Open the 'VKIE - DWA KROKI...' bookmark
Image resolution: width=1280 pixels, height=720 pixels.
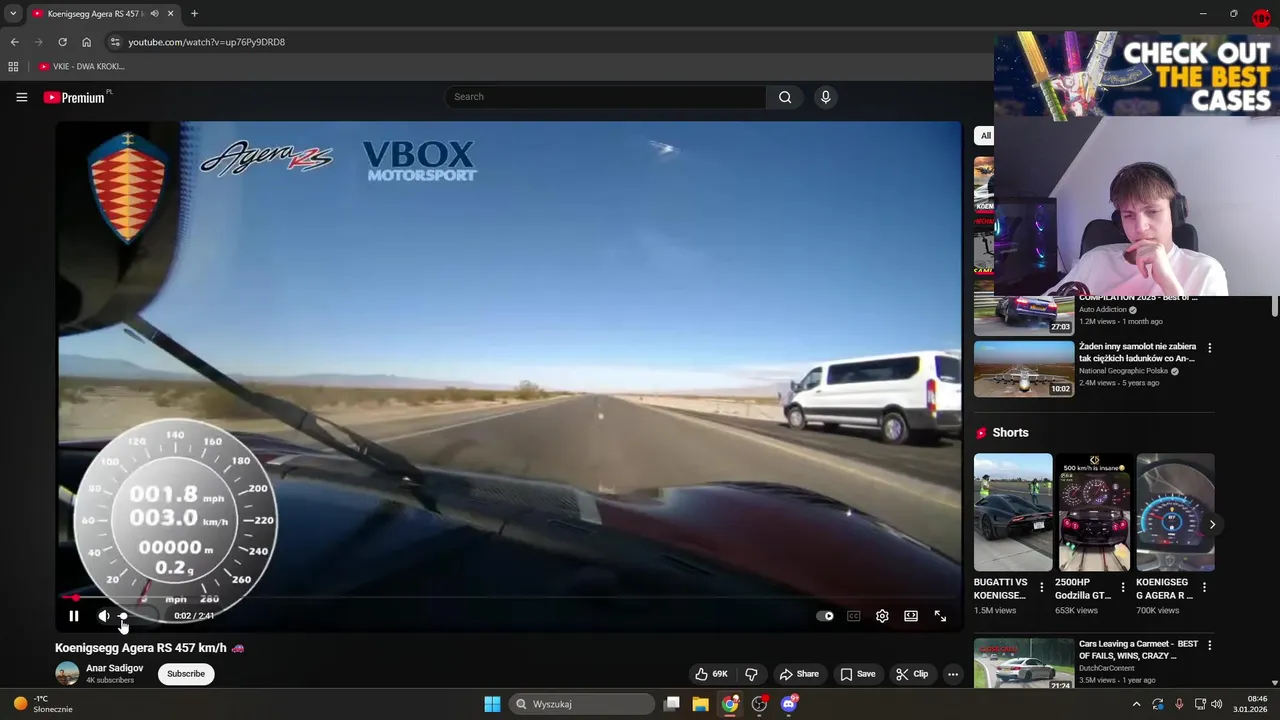tap(82, 66)
